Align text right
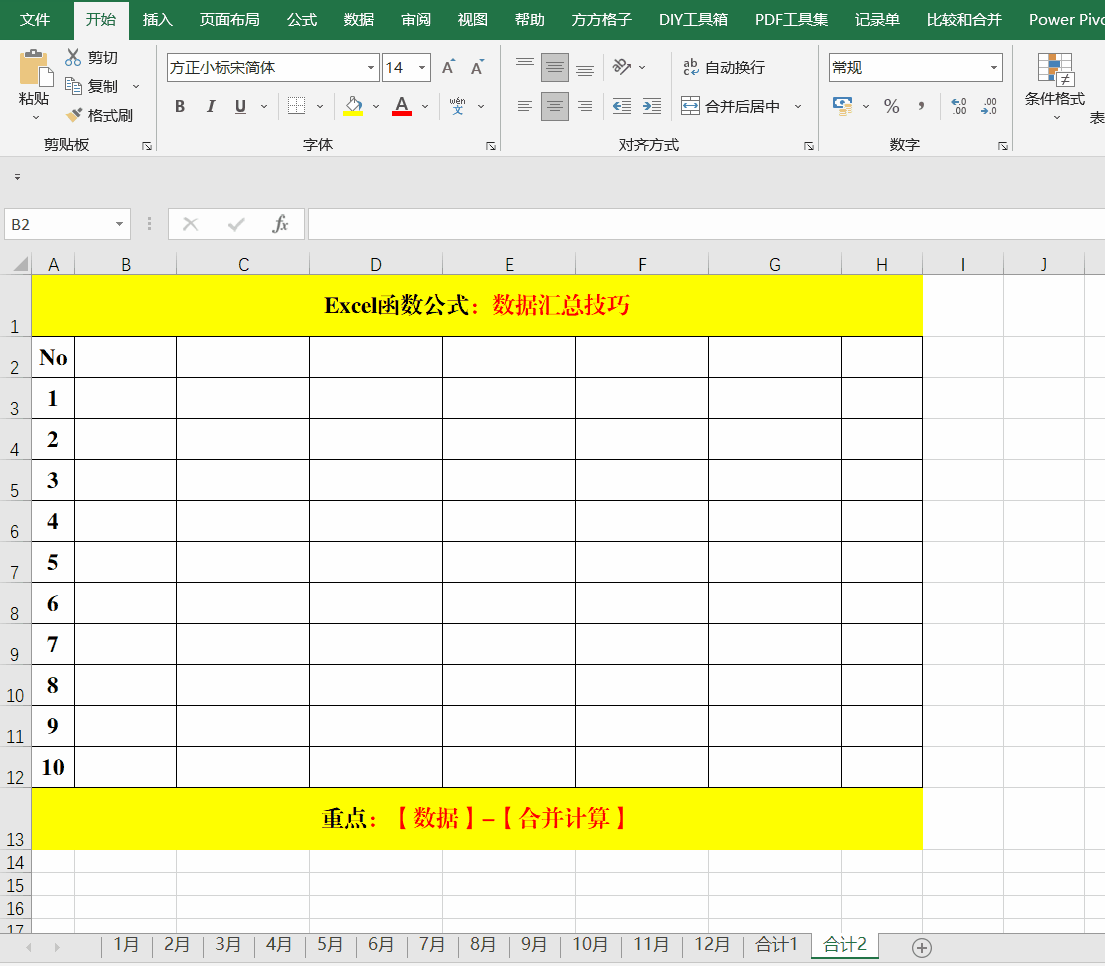 click(585, 106)
